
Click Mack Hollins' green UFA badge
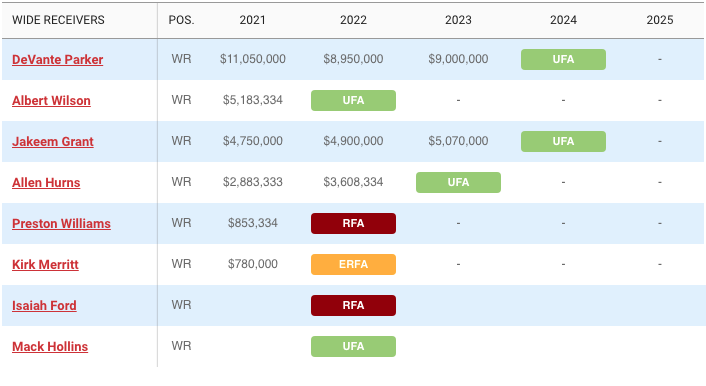pos(353,346)
